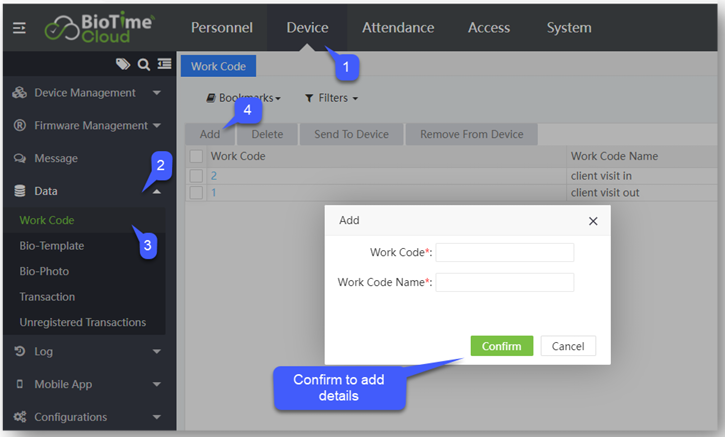
Task: Click the sidebar collapse list icon
Action: coord(164,65)
